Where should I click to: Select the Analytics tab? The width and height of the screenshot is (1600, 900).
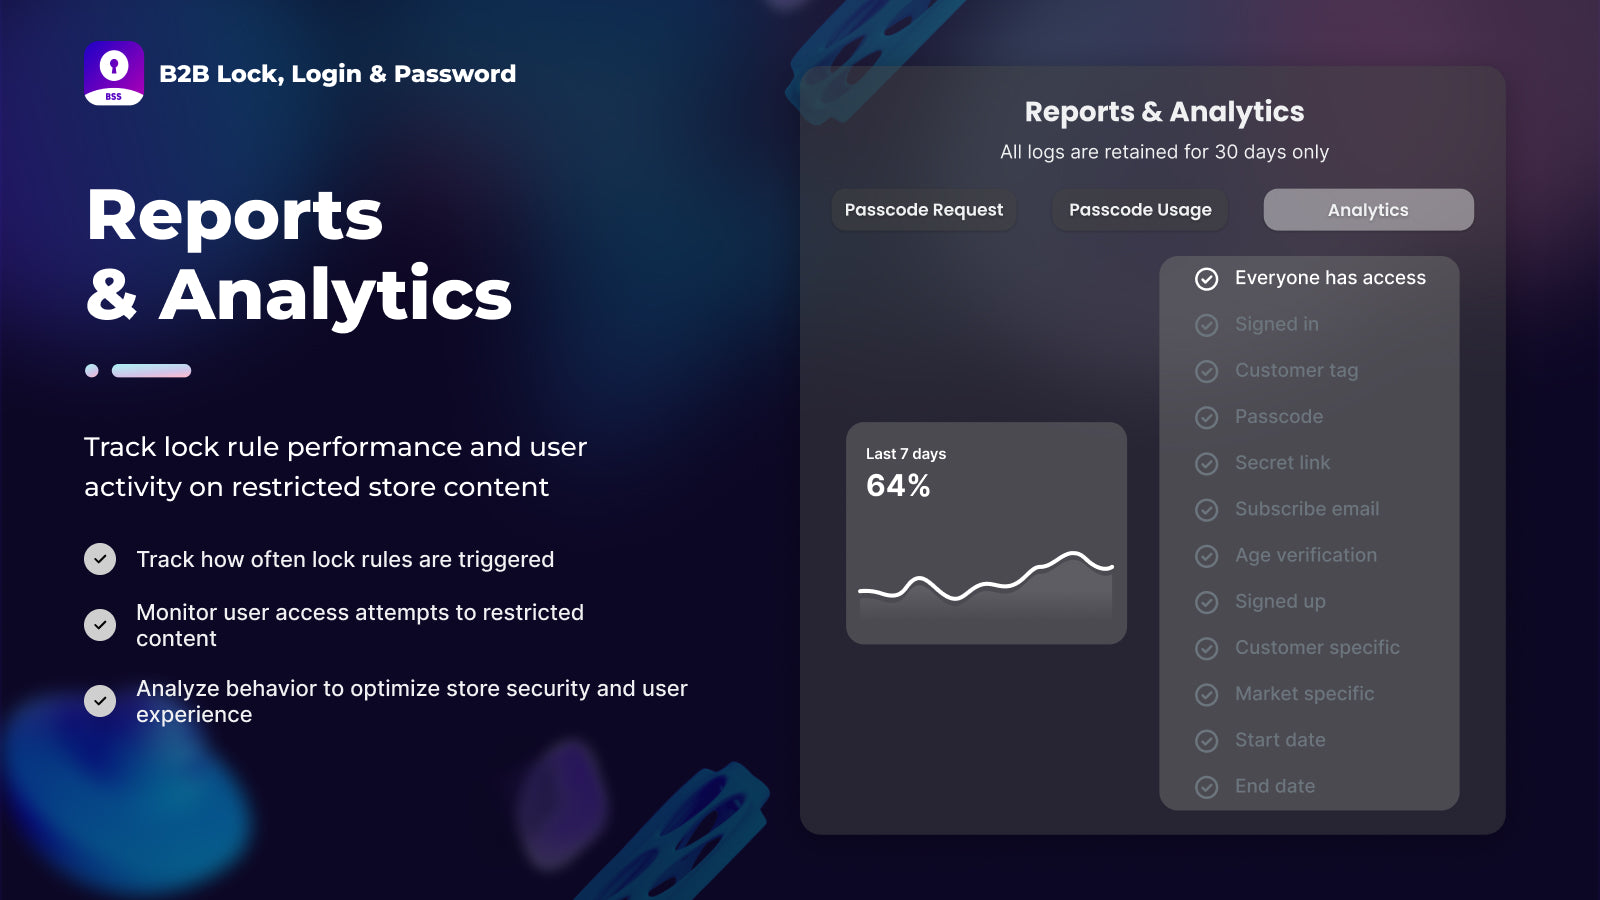[1368, 210]
